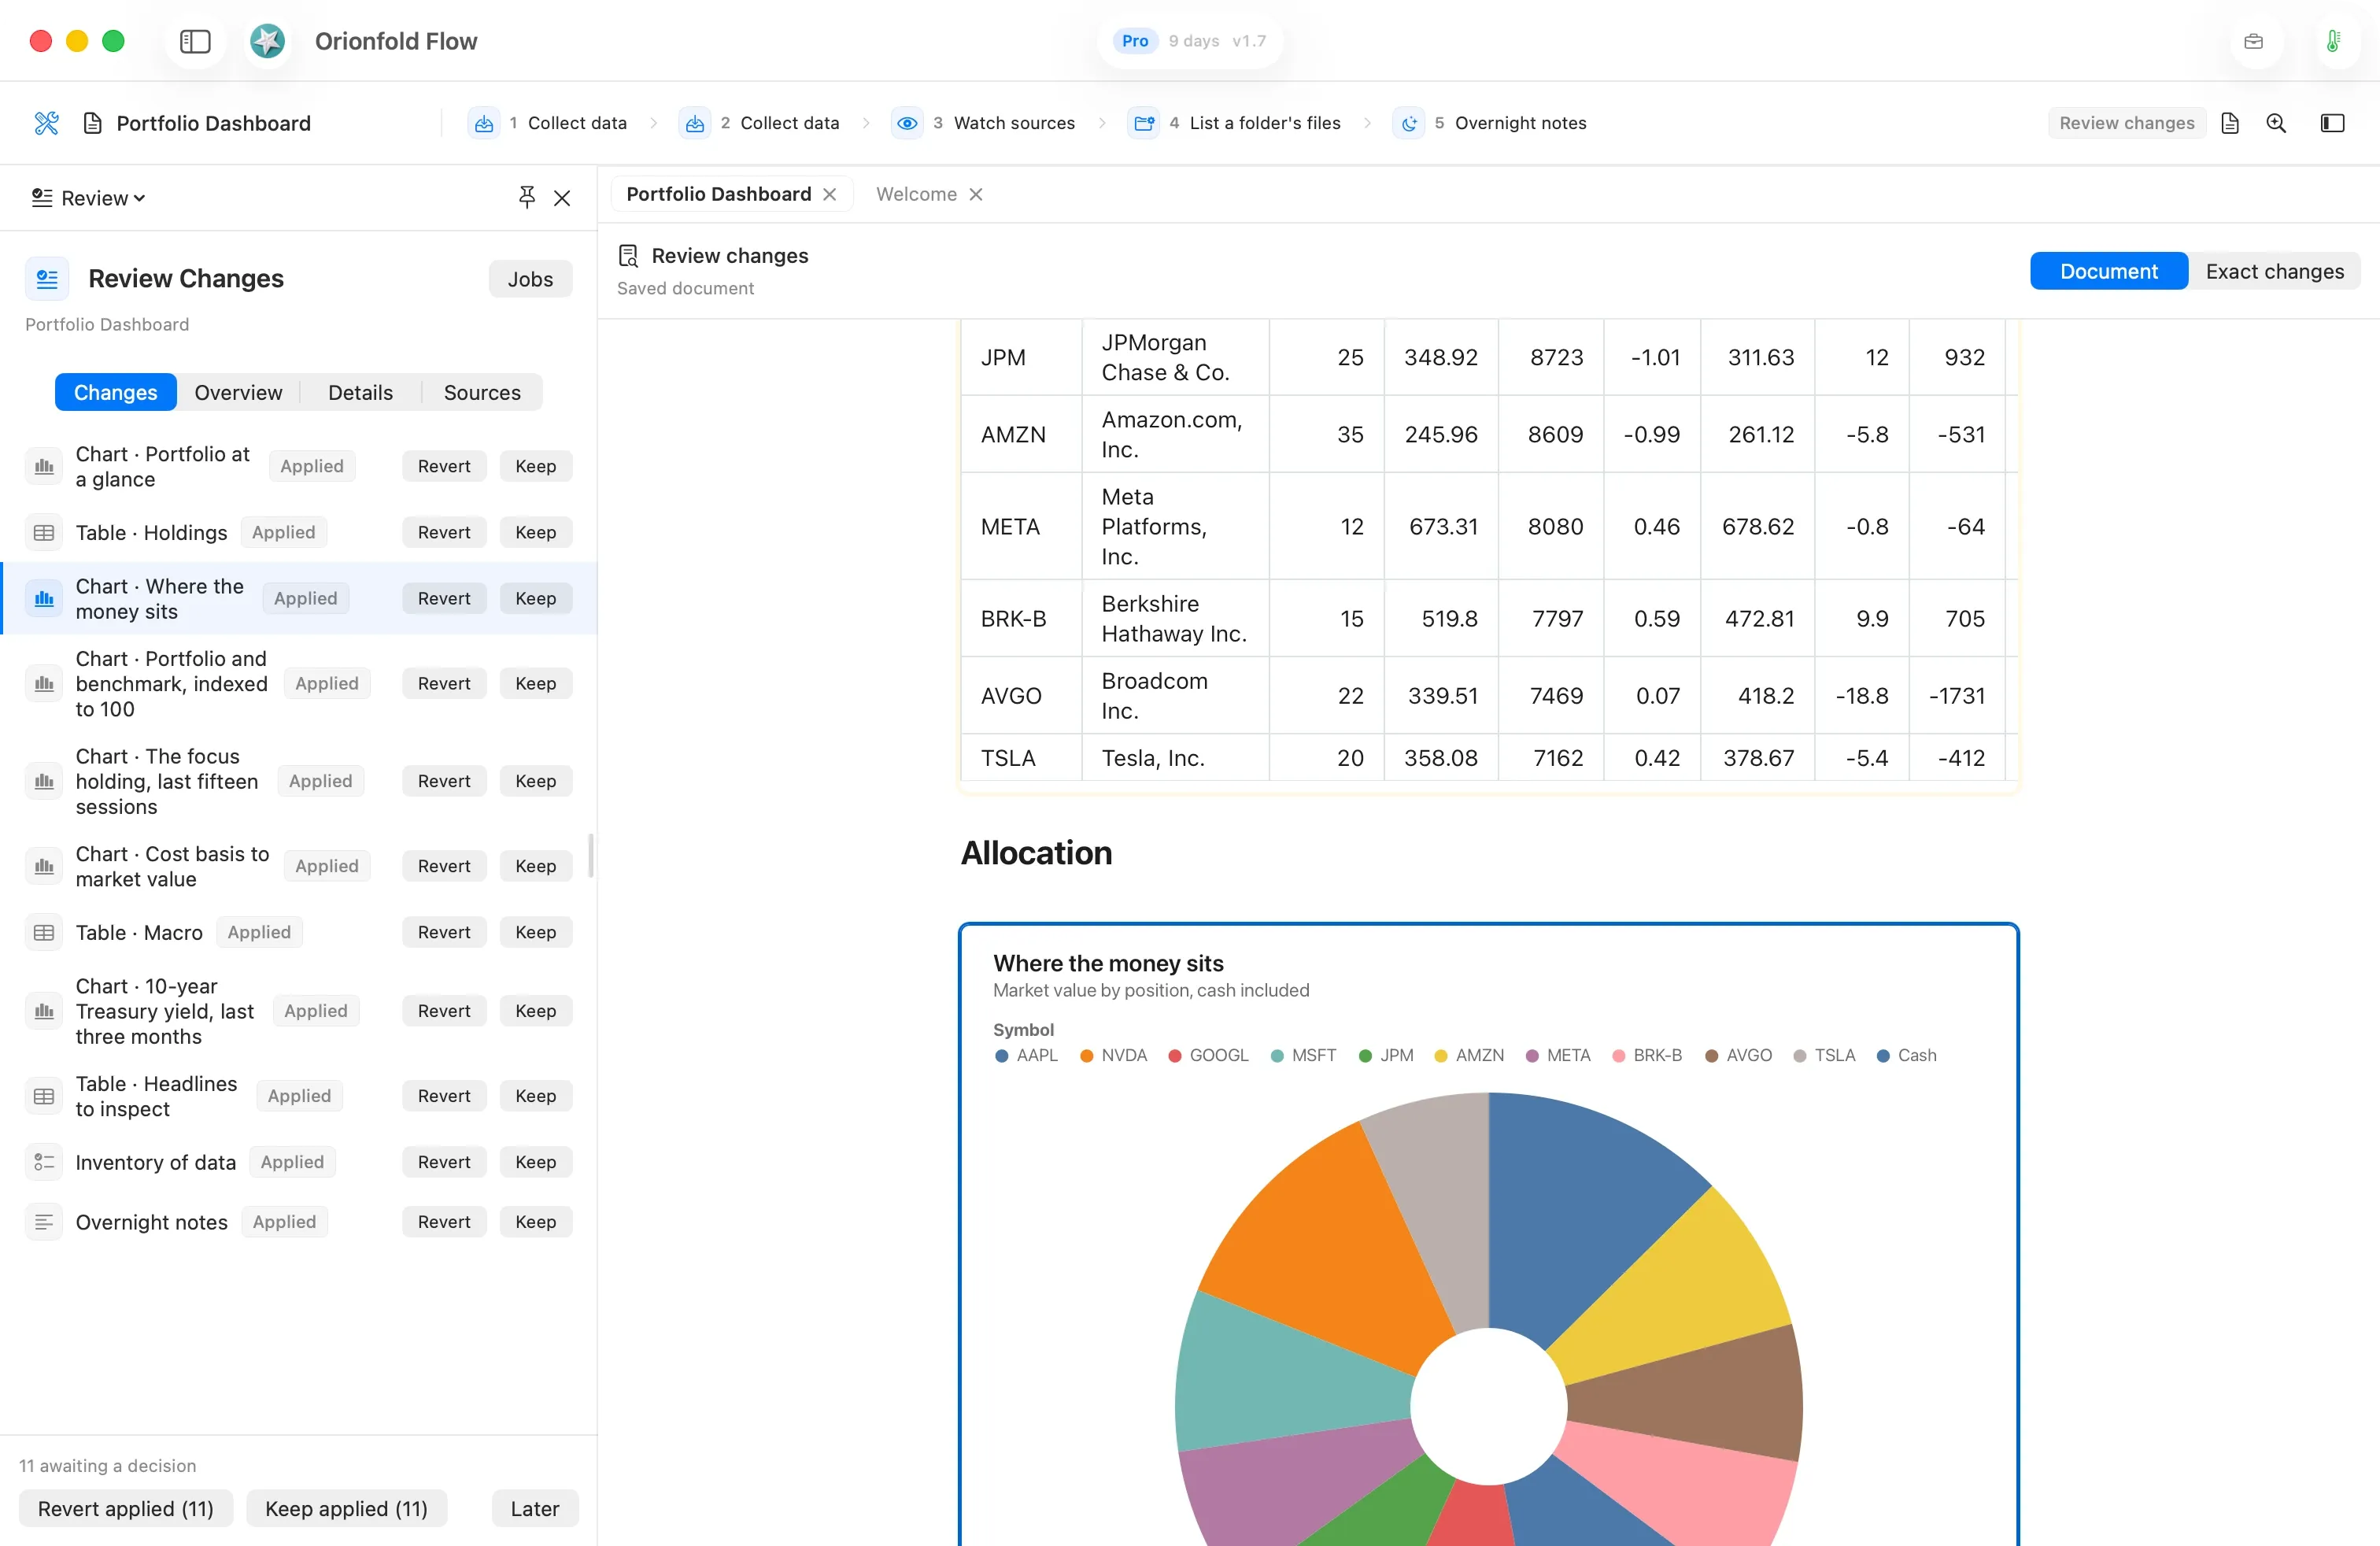Screen dimensions: 2380x1546
Task: Click the Overnight notes moon icon
Action: coord(1408,123)
